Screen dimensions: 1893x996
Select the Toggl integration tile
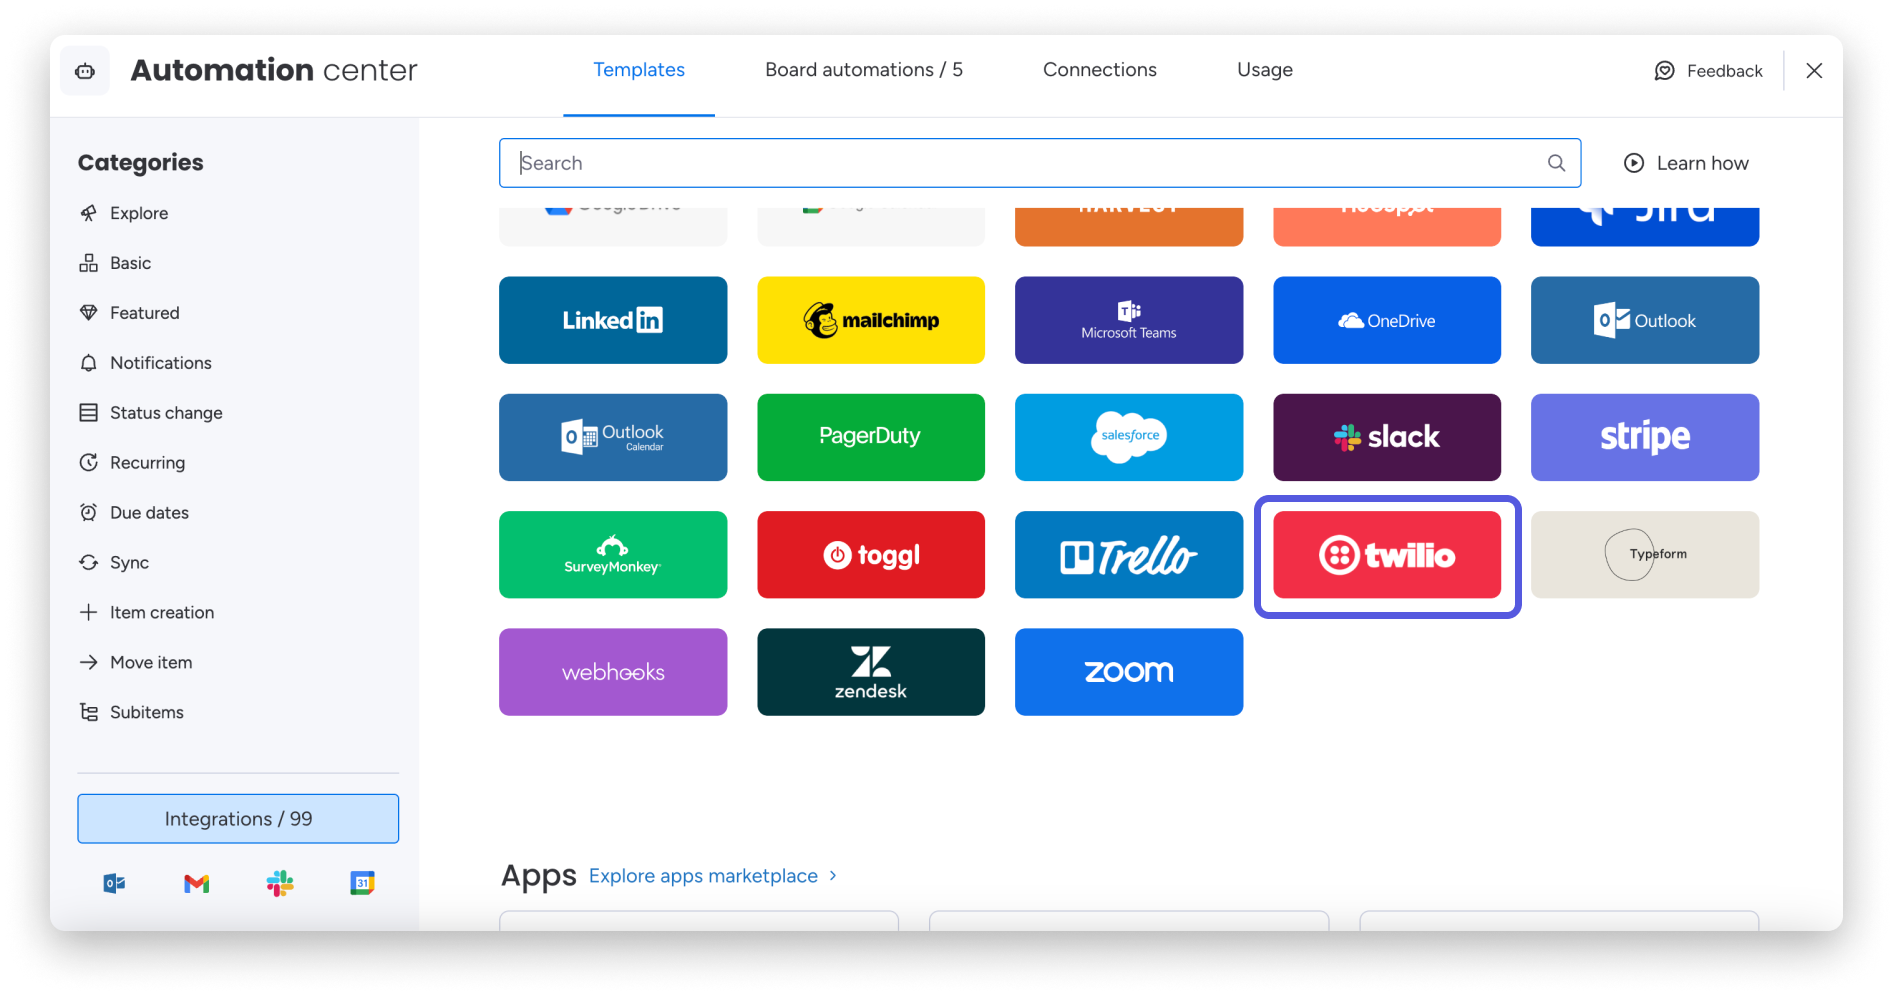(x=871, y=555)
